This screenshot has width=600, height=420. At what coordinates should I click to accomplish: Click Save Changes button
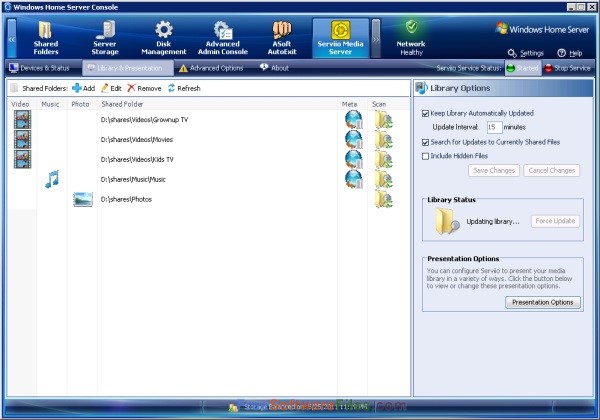[494, 171]
